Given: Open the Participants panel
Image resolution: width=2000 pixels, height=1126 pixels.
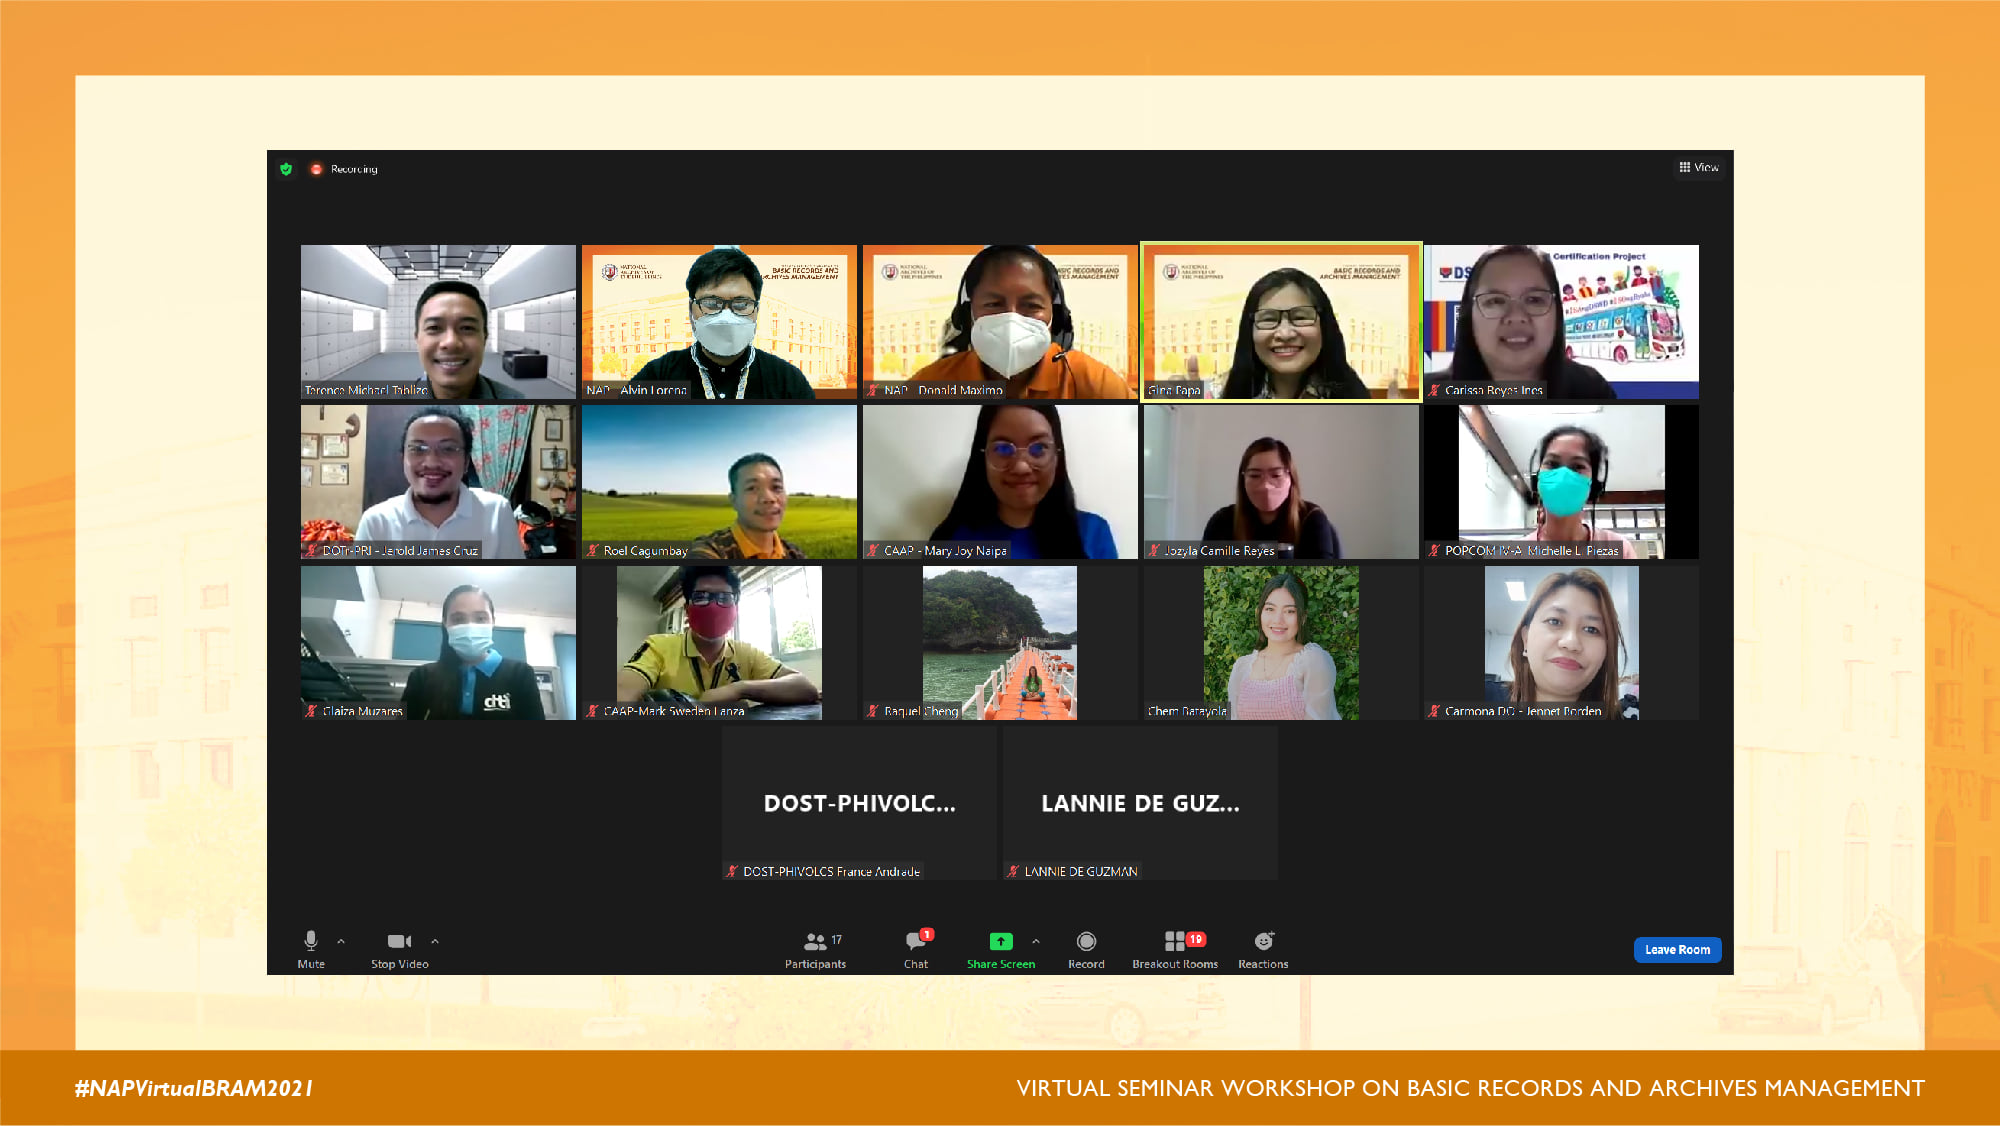Looking at the screenshot, I should [816, 949].
